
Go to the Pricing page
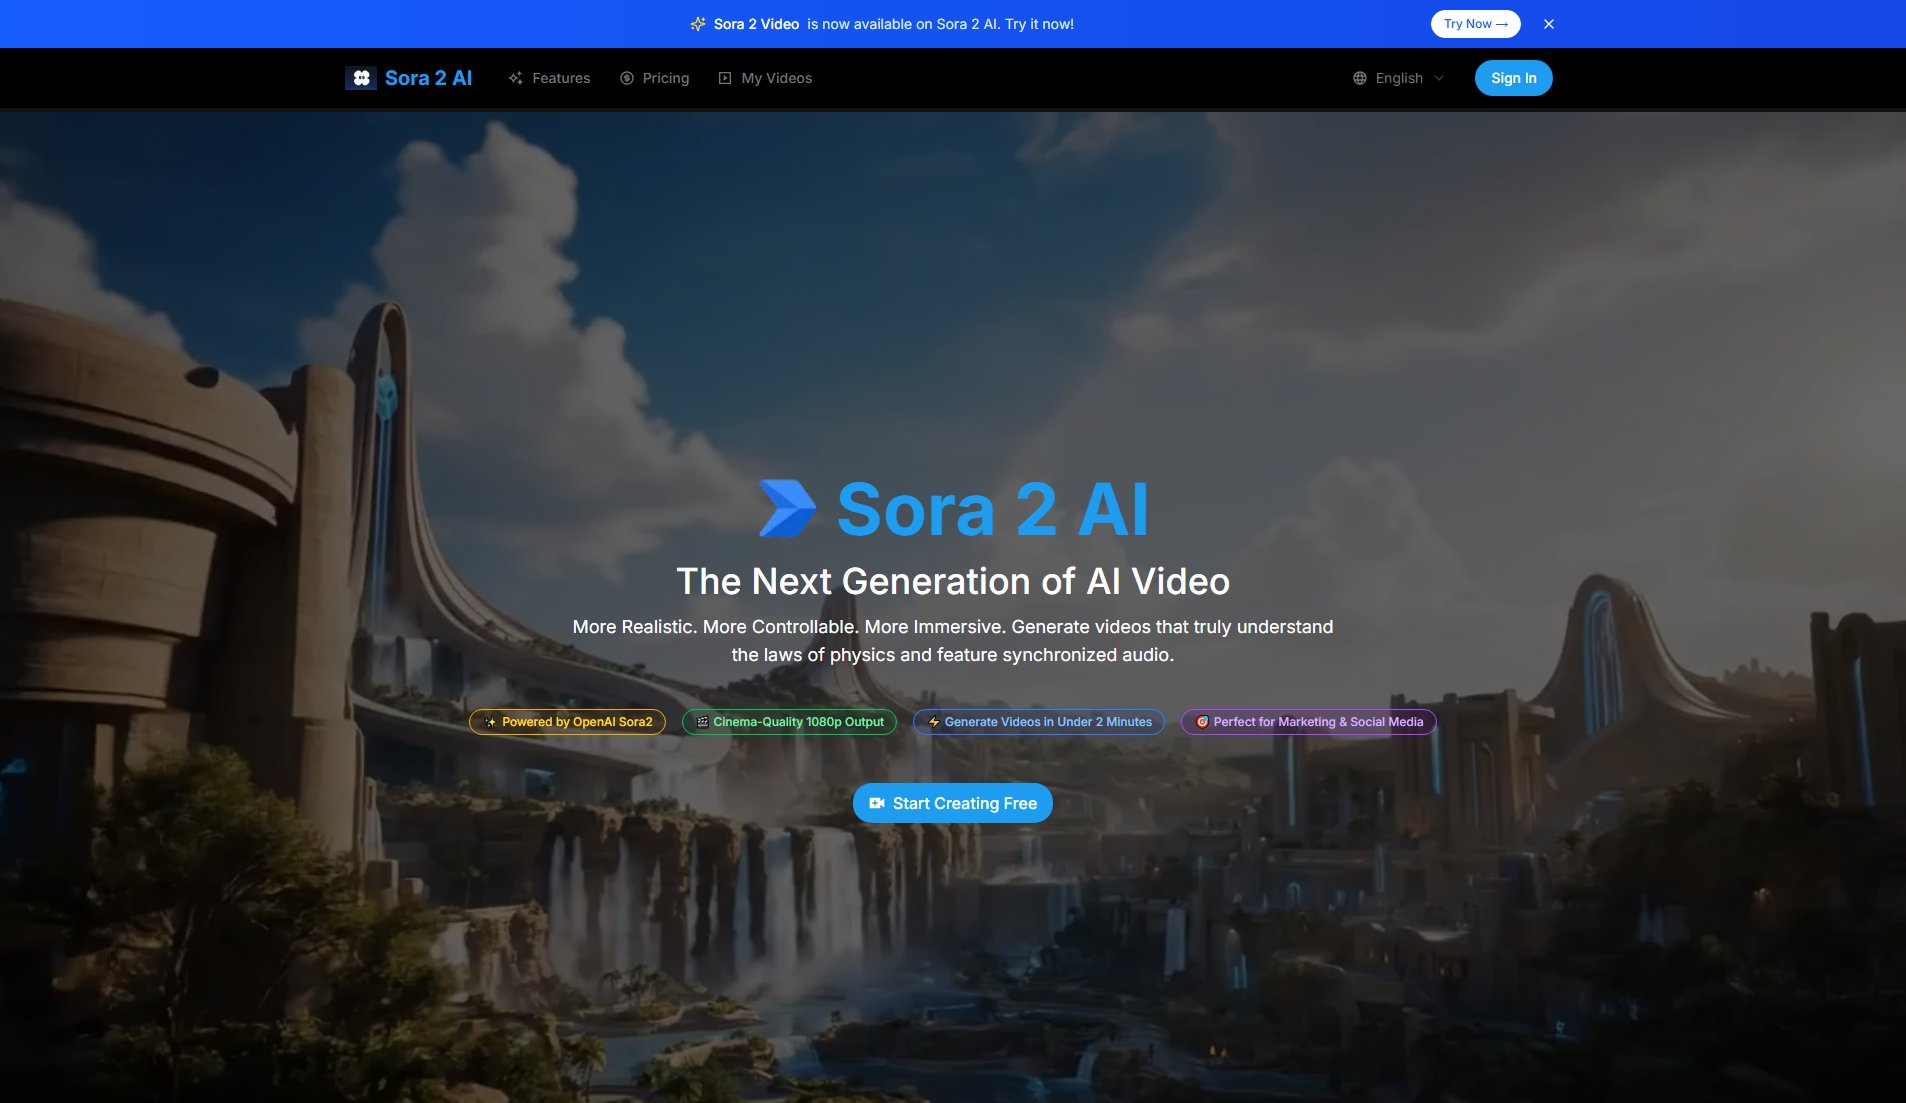[x=665, y=78]
